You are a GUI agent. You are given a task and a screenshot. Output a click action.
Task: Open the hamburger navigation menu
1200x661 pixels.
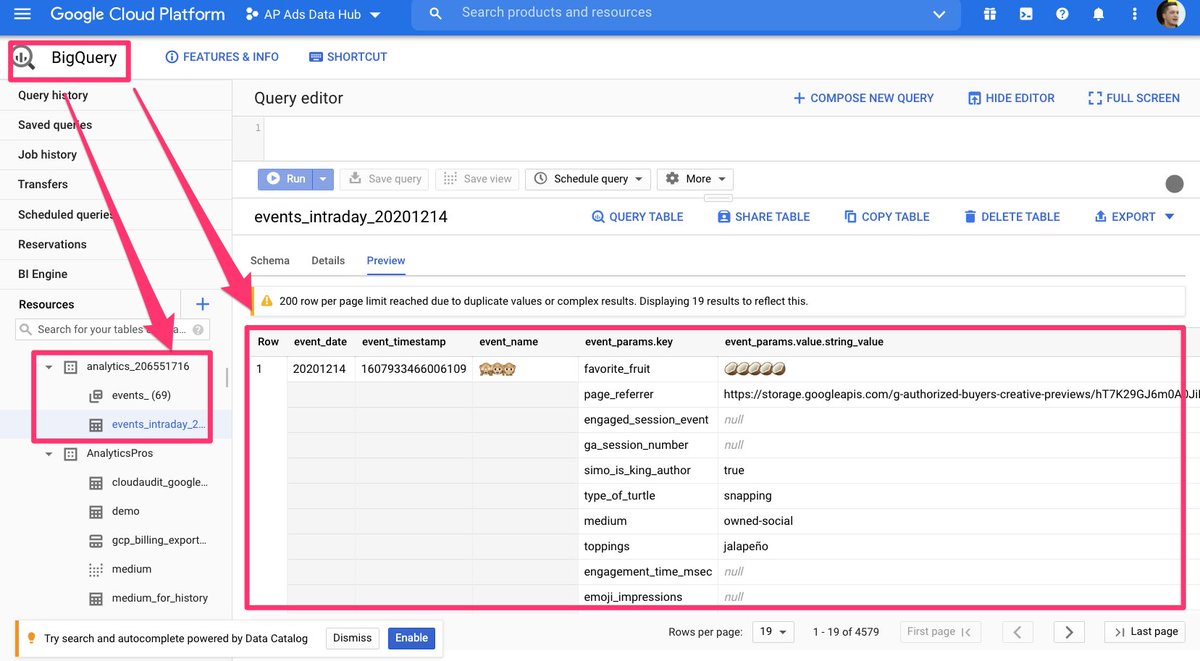(22, 14)
